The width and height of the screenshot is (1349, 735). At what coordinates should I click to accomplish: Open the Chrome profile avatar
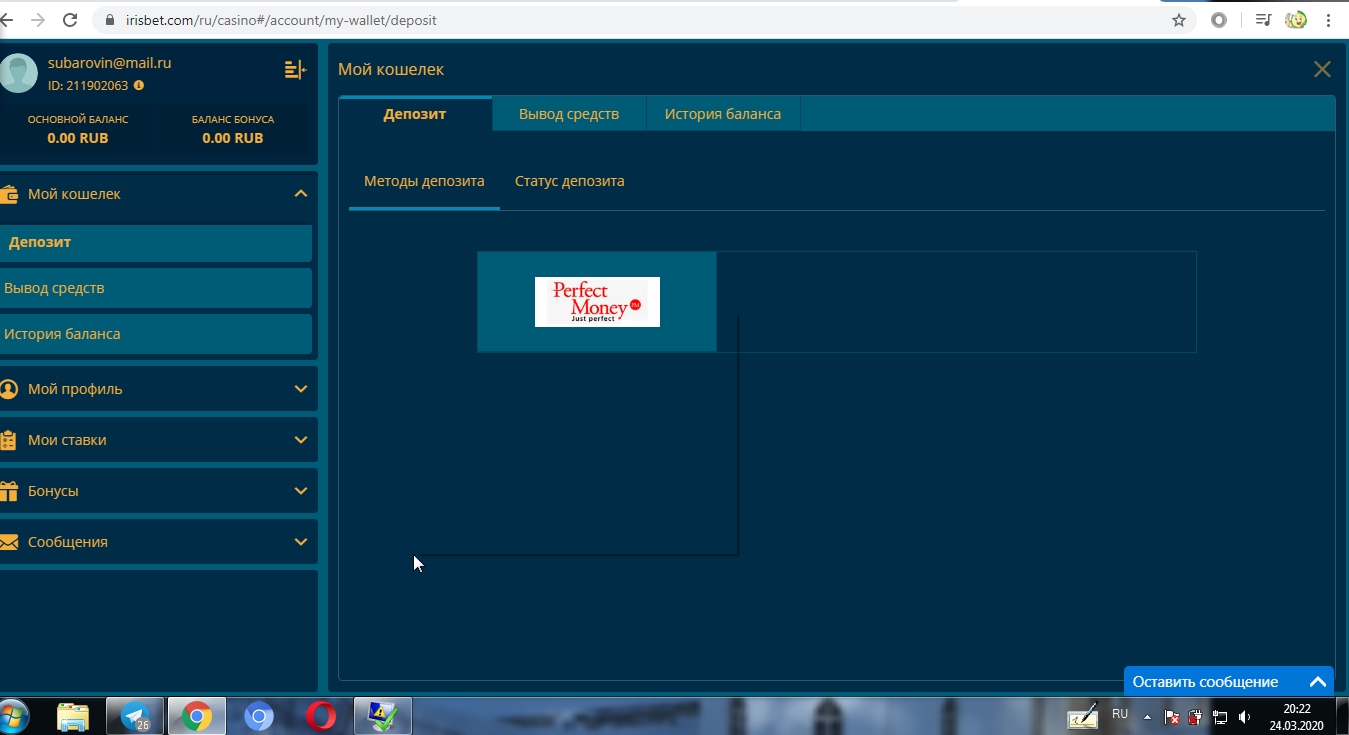pos(1296,20)
